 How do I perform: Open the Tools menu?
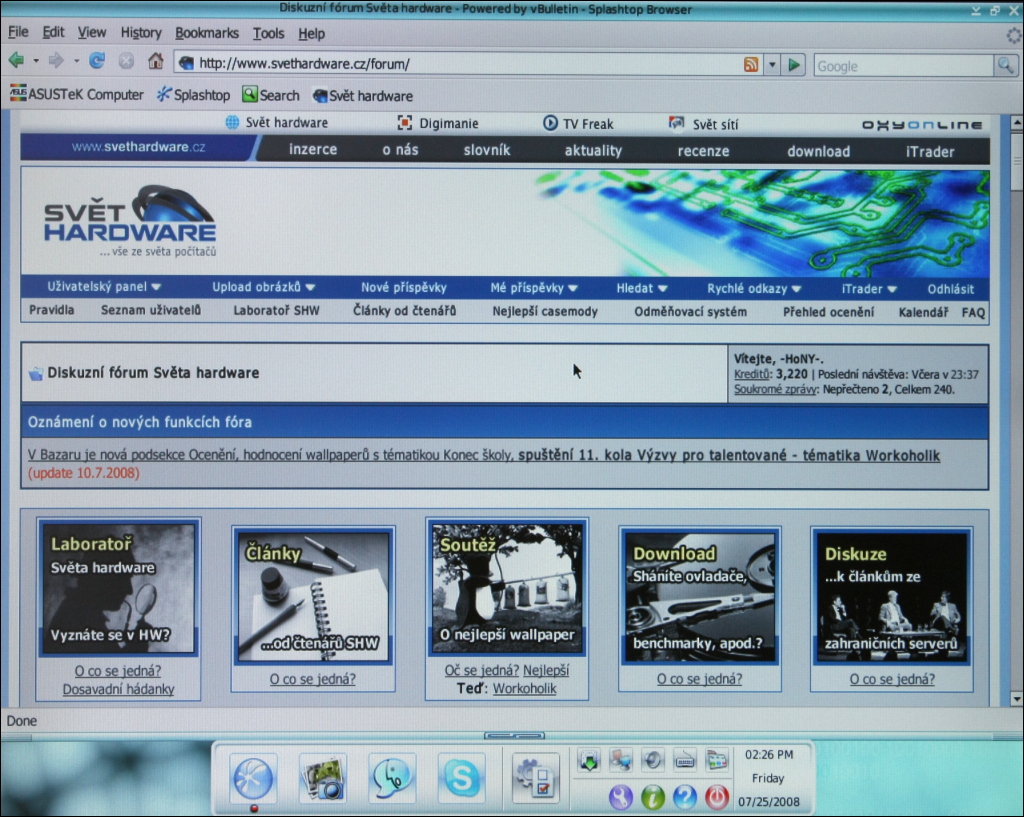[x=268, y=33]
